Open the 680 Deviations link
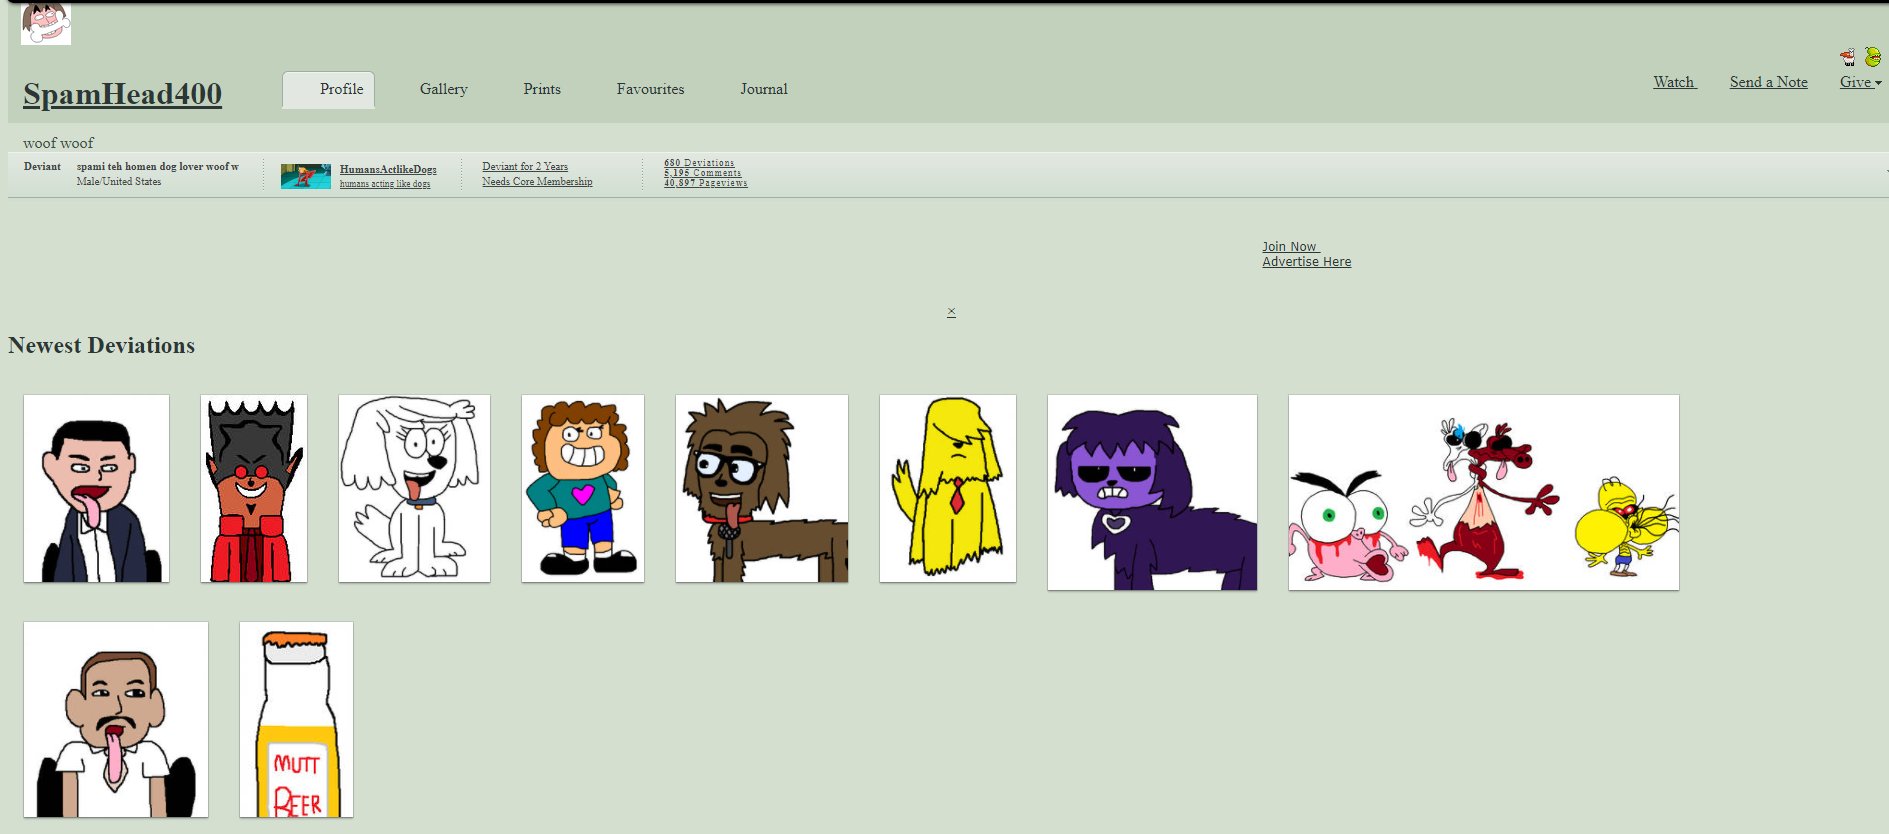The width and height of the screenshot is (1889, 834). (x=699, y=163)
